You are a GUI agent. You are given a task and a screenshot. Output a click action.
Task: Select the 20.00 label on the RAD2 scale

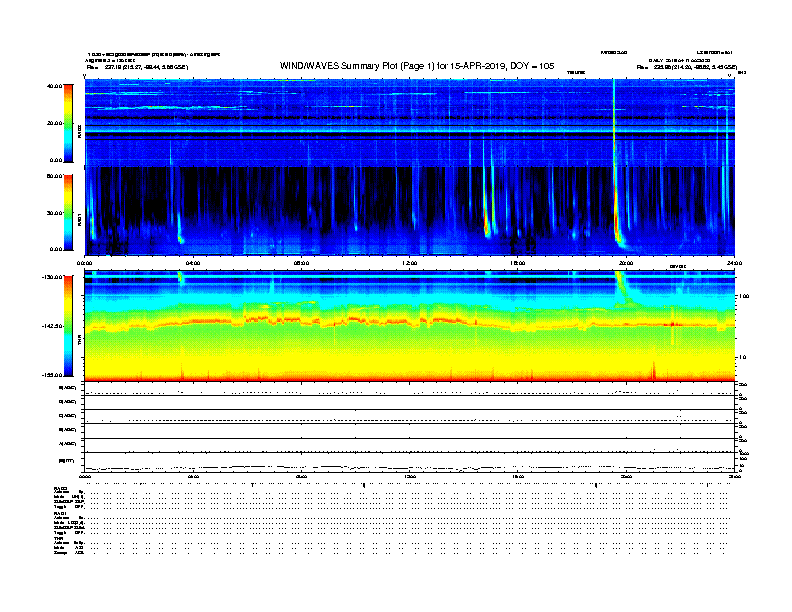pyautogui.click(x=54, y=123)
